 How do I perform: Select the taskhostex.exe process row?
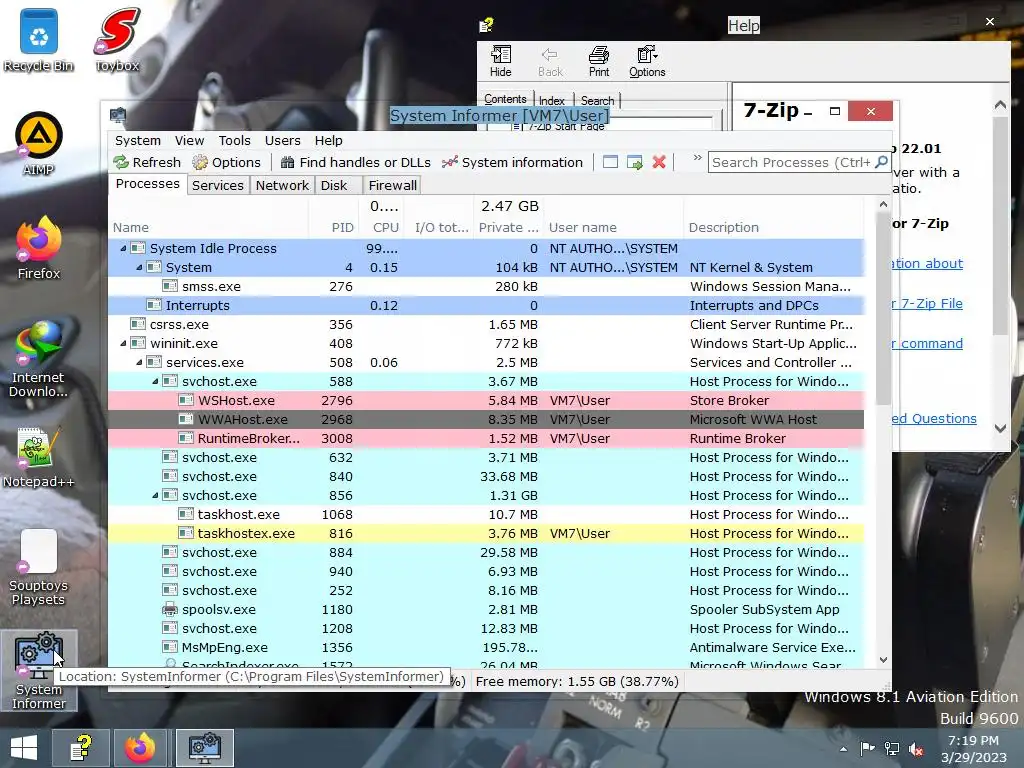click(x=486, y=534)
